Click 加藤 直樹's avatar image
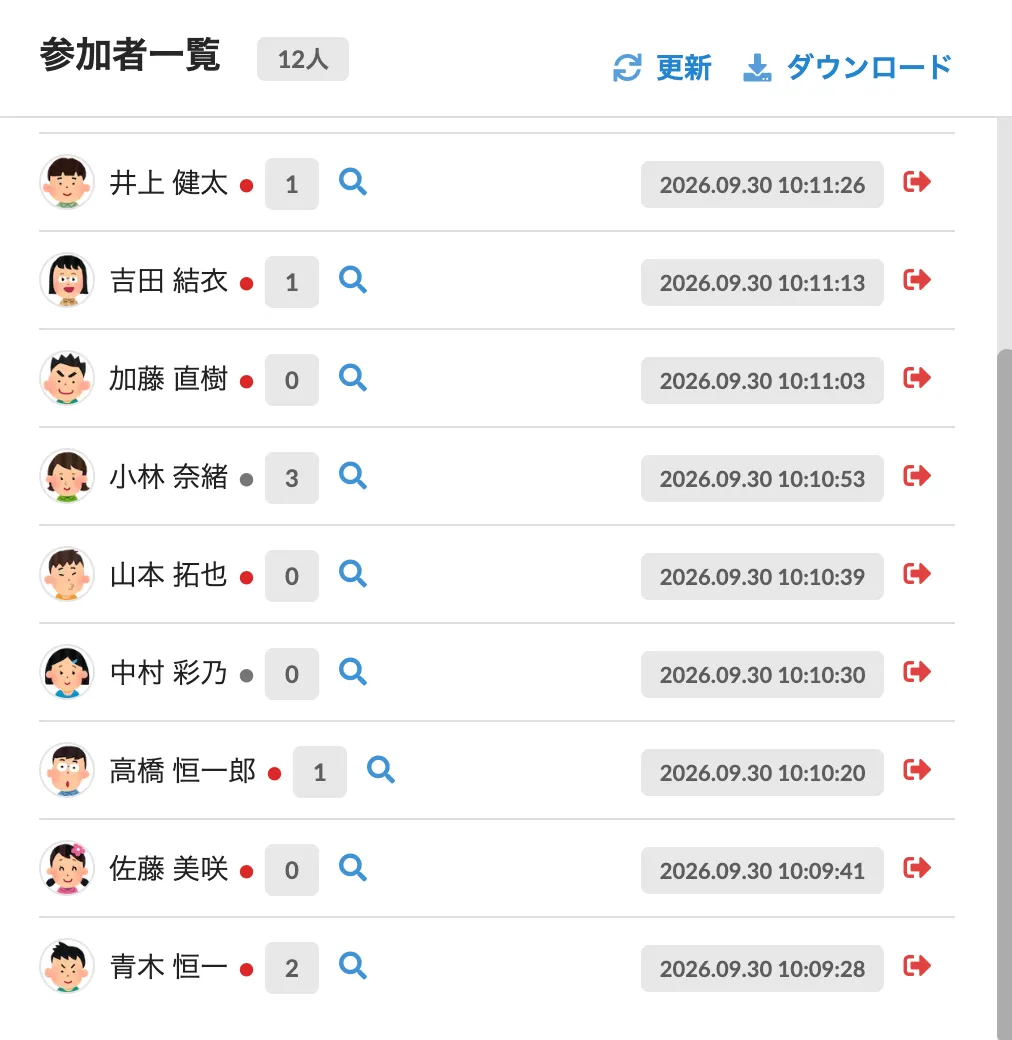 (66, 378)
